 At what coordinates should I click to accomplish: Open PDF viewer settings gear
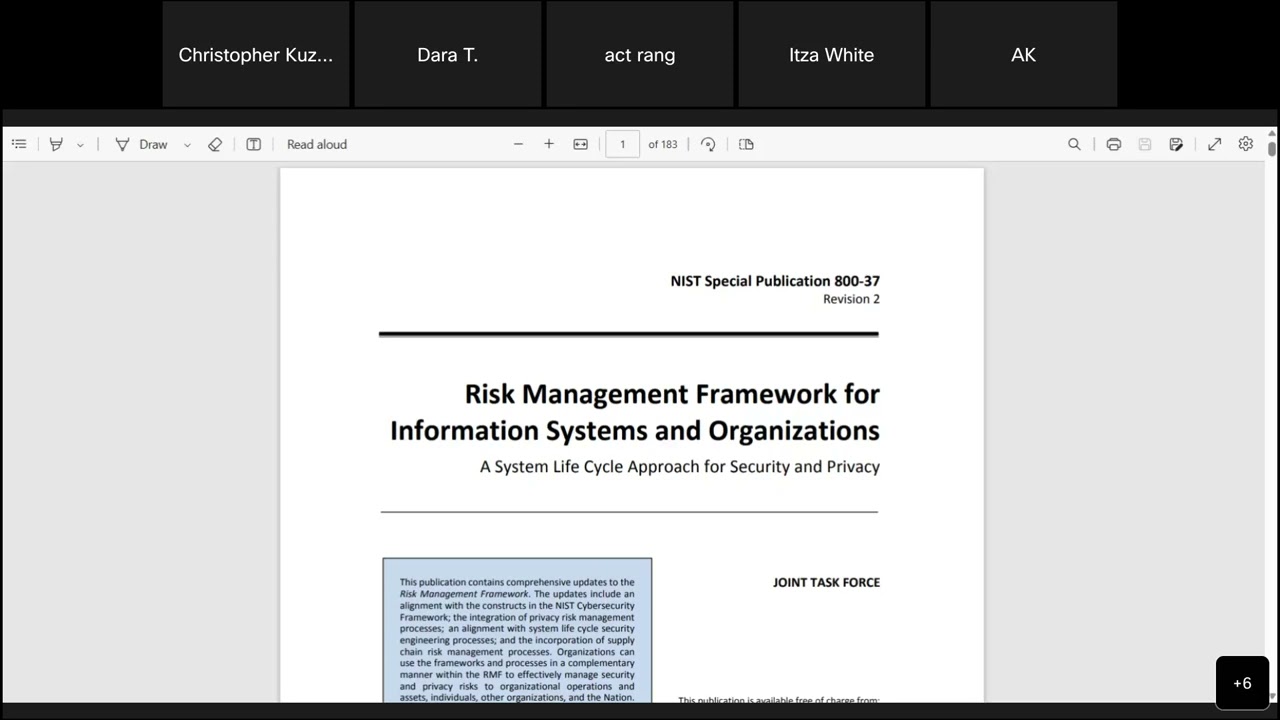1246,144
